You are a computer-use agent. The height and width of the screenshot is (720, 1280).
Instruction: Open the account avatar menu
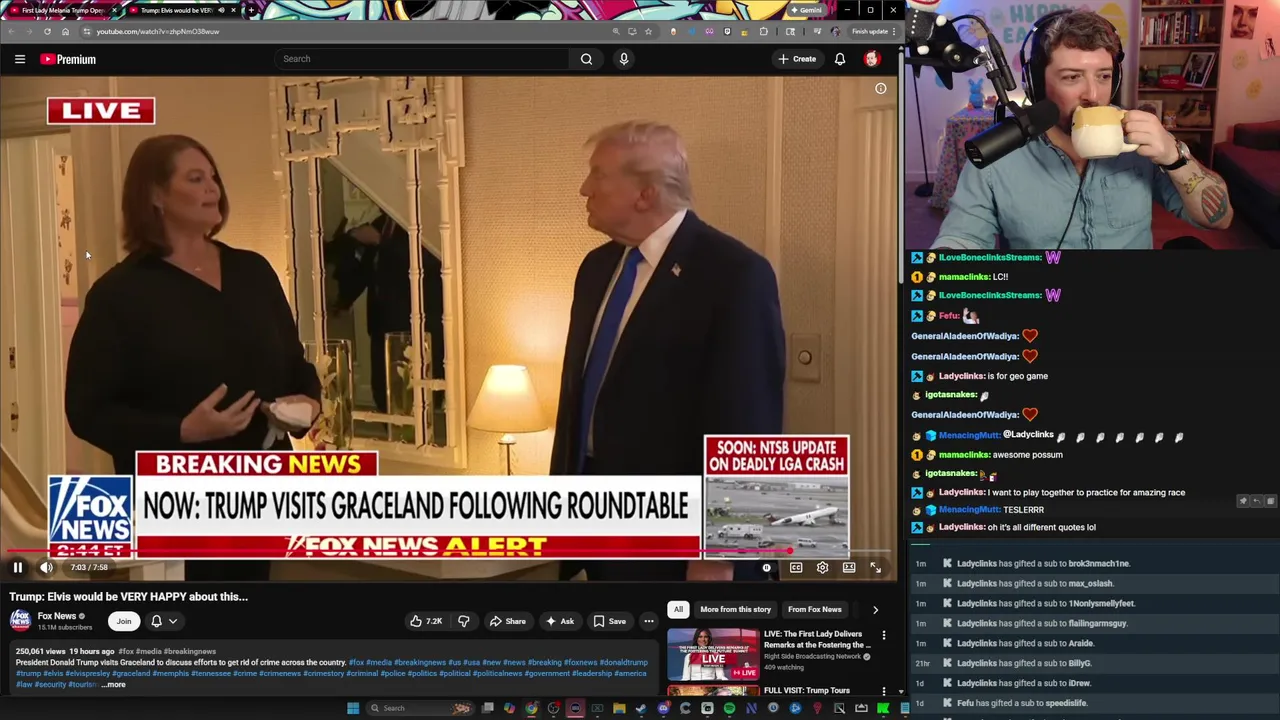(872, 59)
